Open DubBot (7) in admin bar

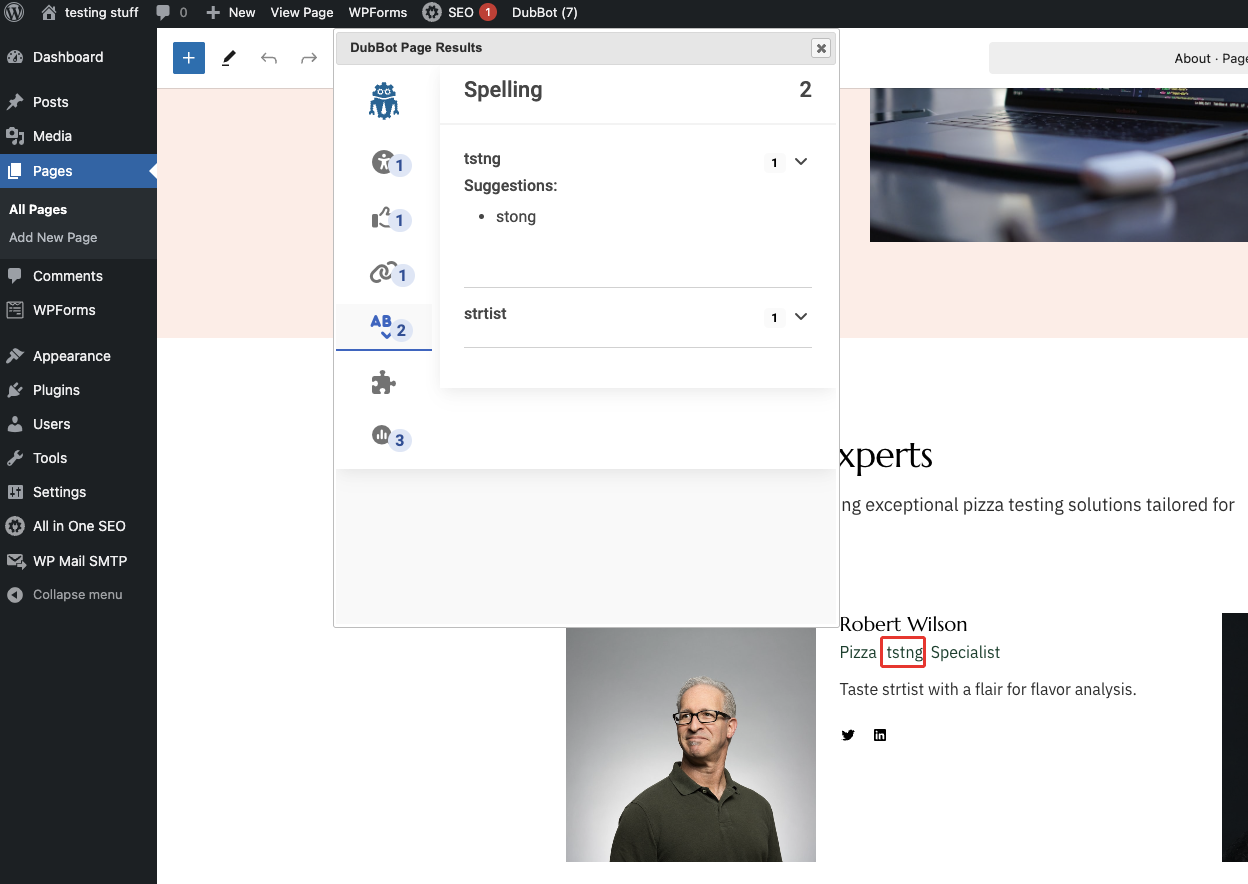[544, 13]
